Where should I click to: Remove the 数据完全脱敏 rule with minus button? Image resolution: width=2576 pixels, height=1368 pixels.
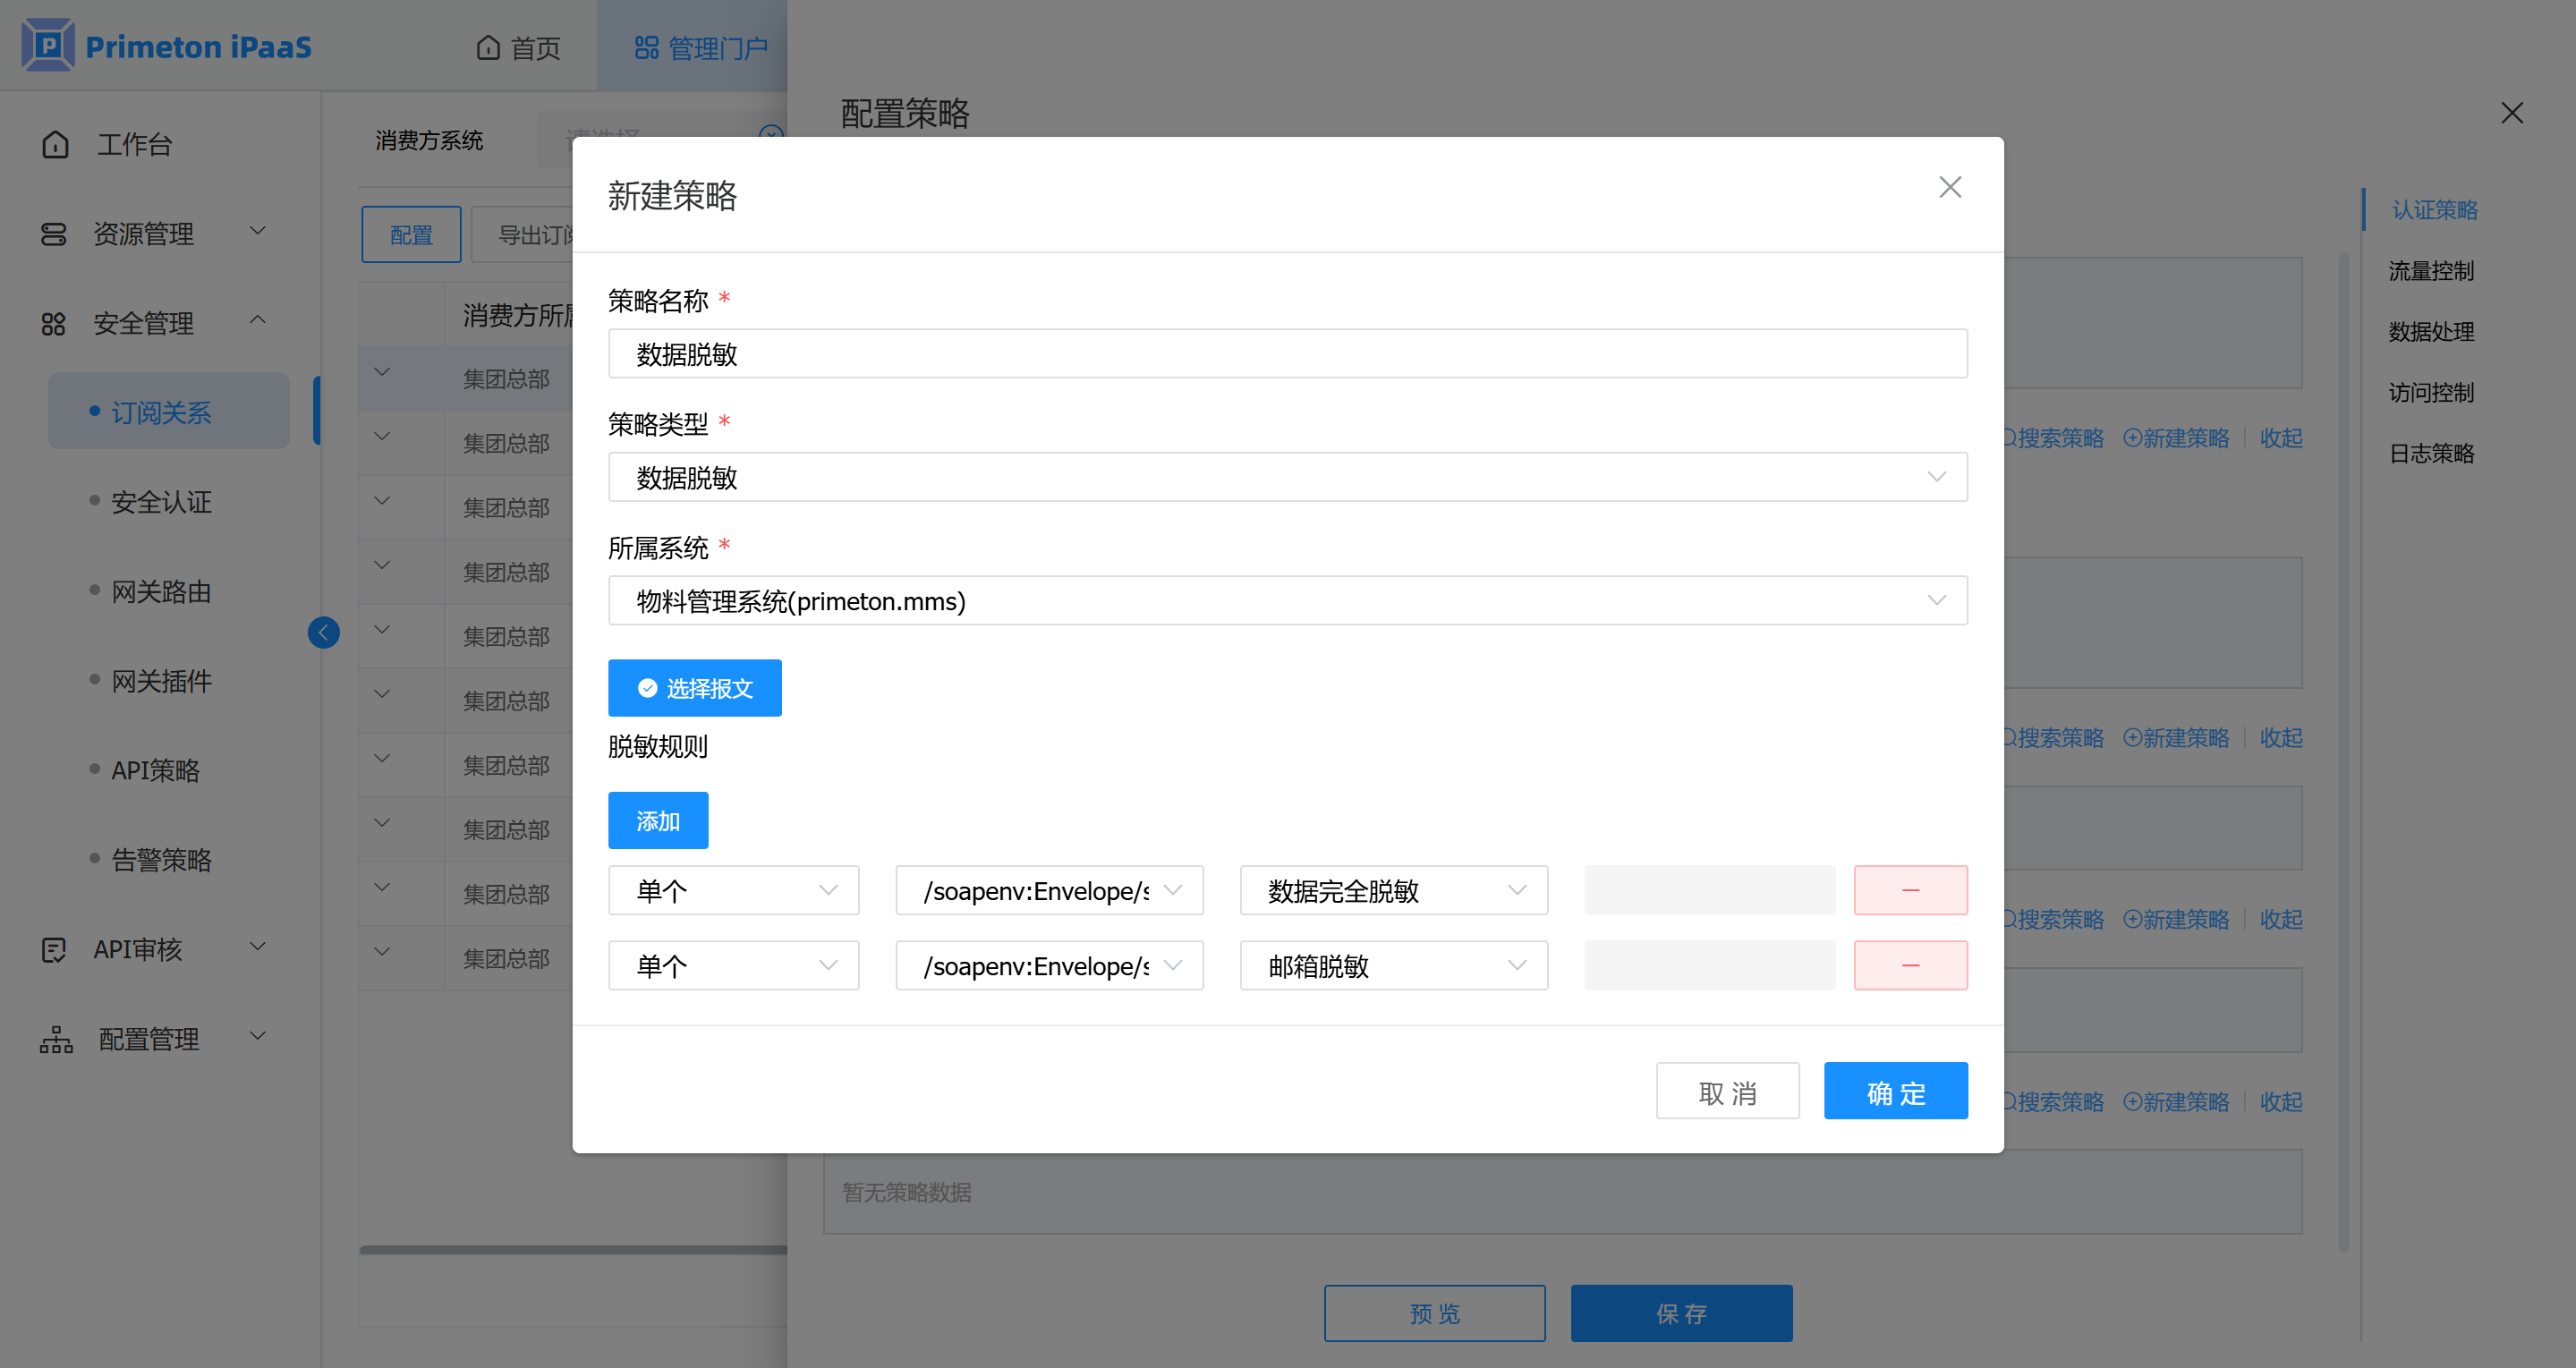[x=1909, y=890]
